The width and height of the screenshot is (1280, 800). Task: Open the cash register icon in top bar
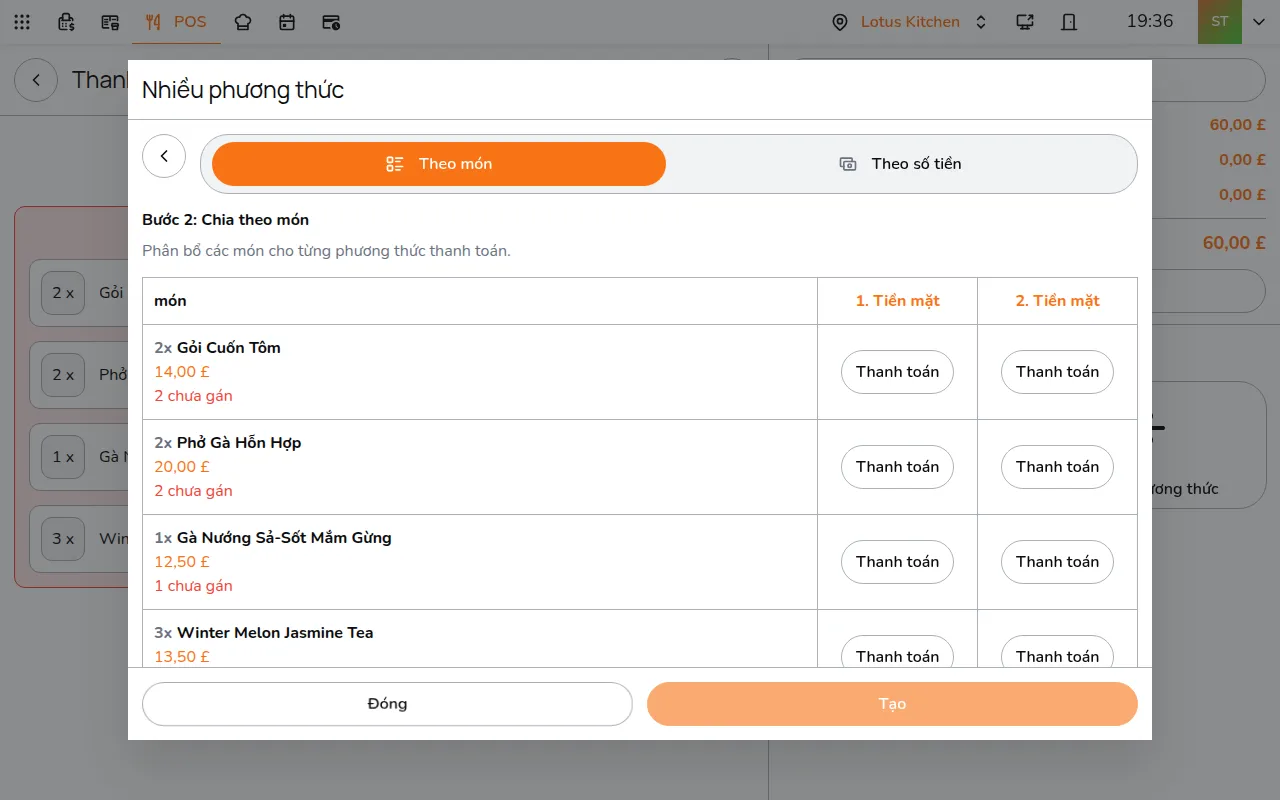pyautogui.click(x=66, y=22)
